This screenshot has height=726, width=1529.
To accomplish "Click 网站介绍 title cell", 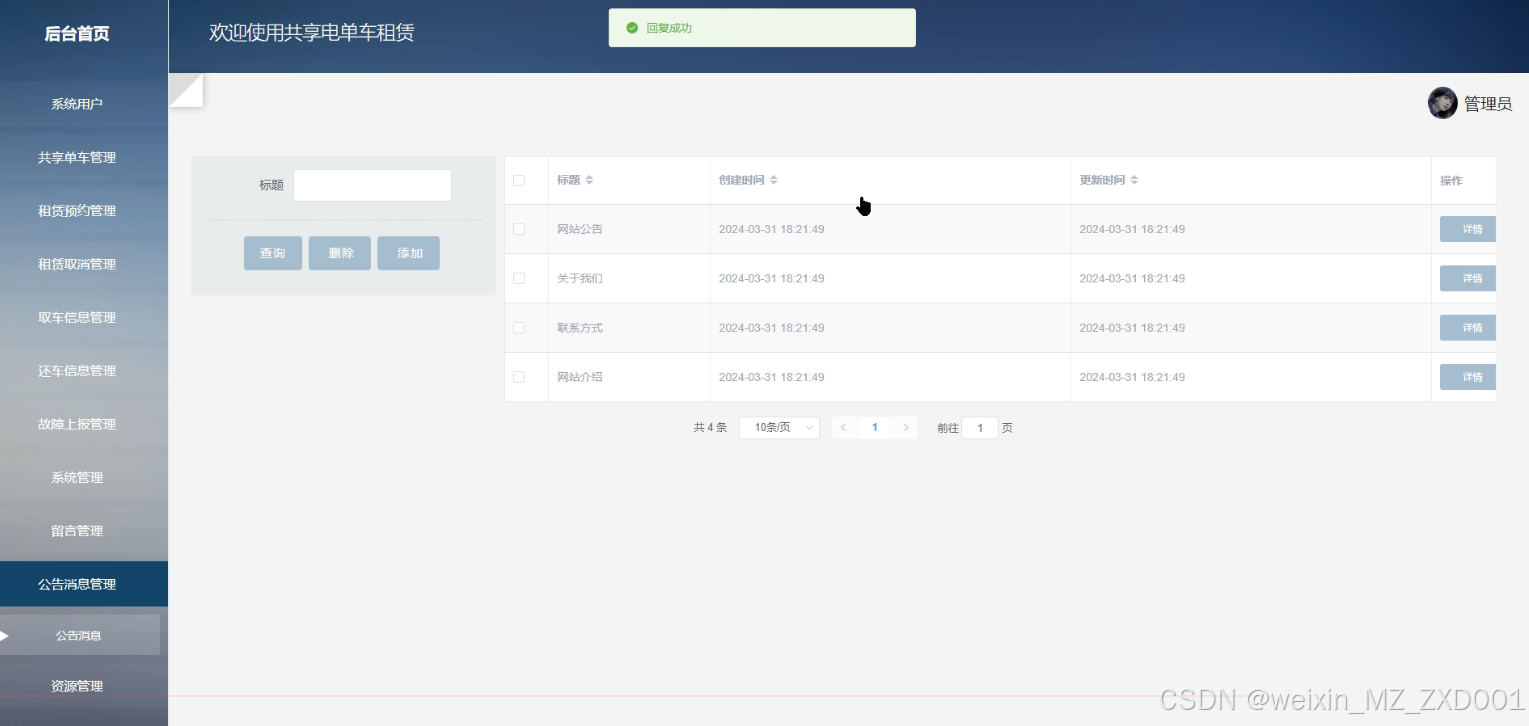I will tap(580, 377).
